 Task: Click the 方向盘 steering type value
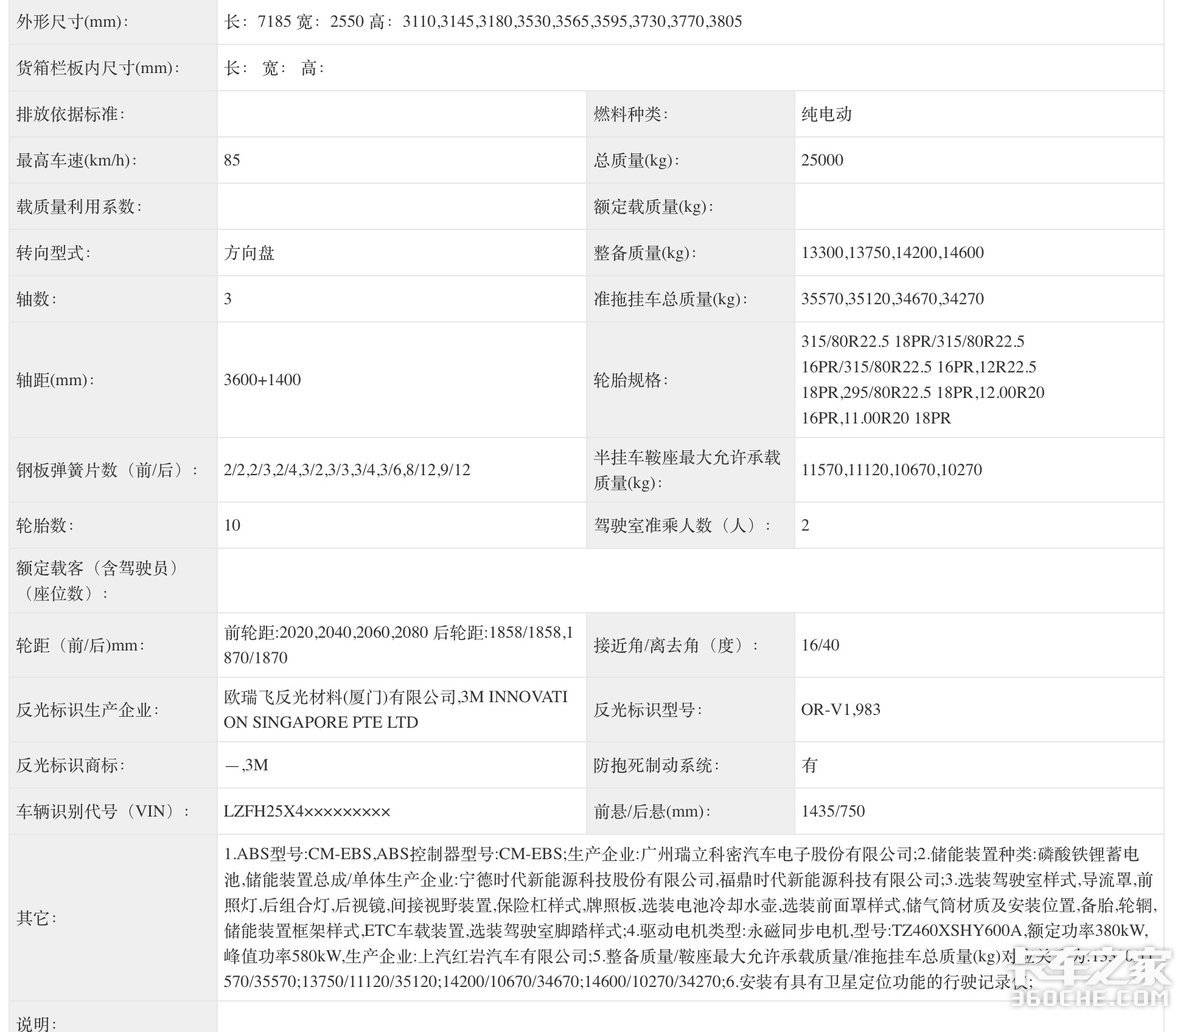pyautogui.click(x=249, y=253)
